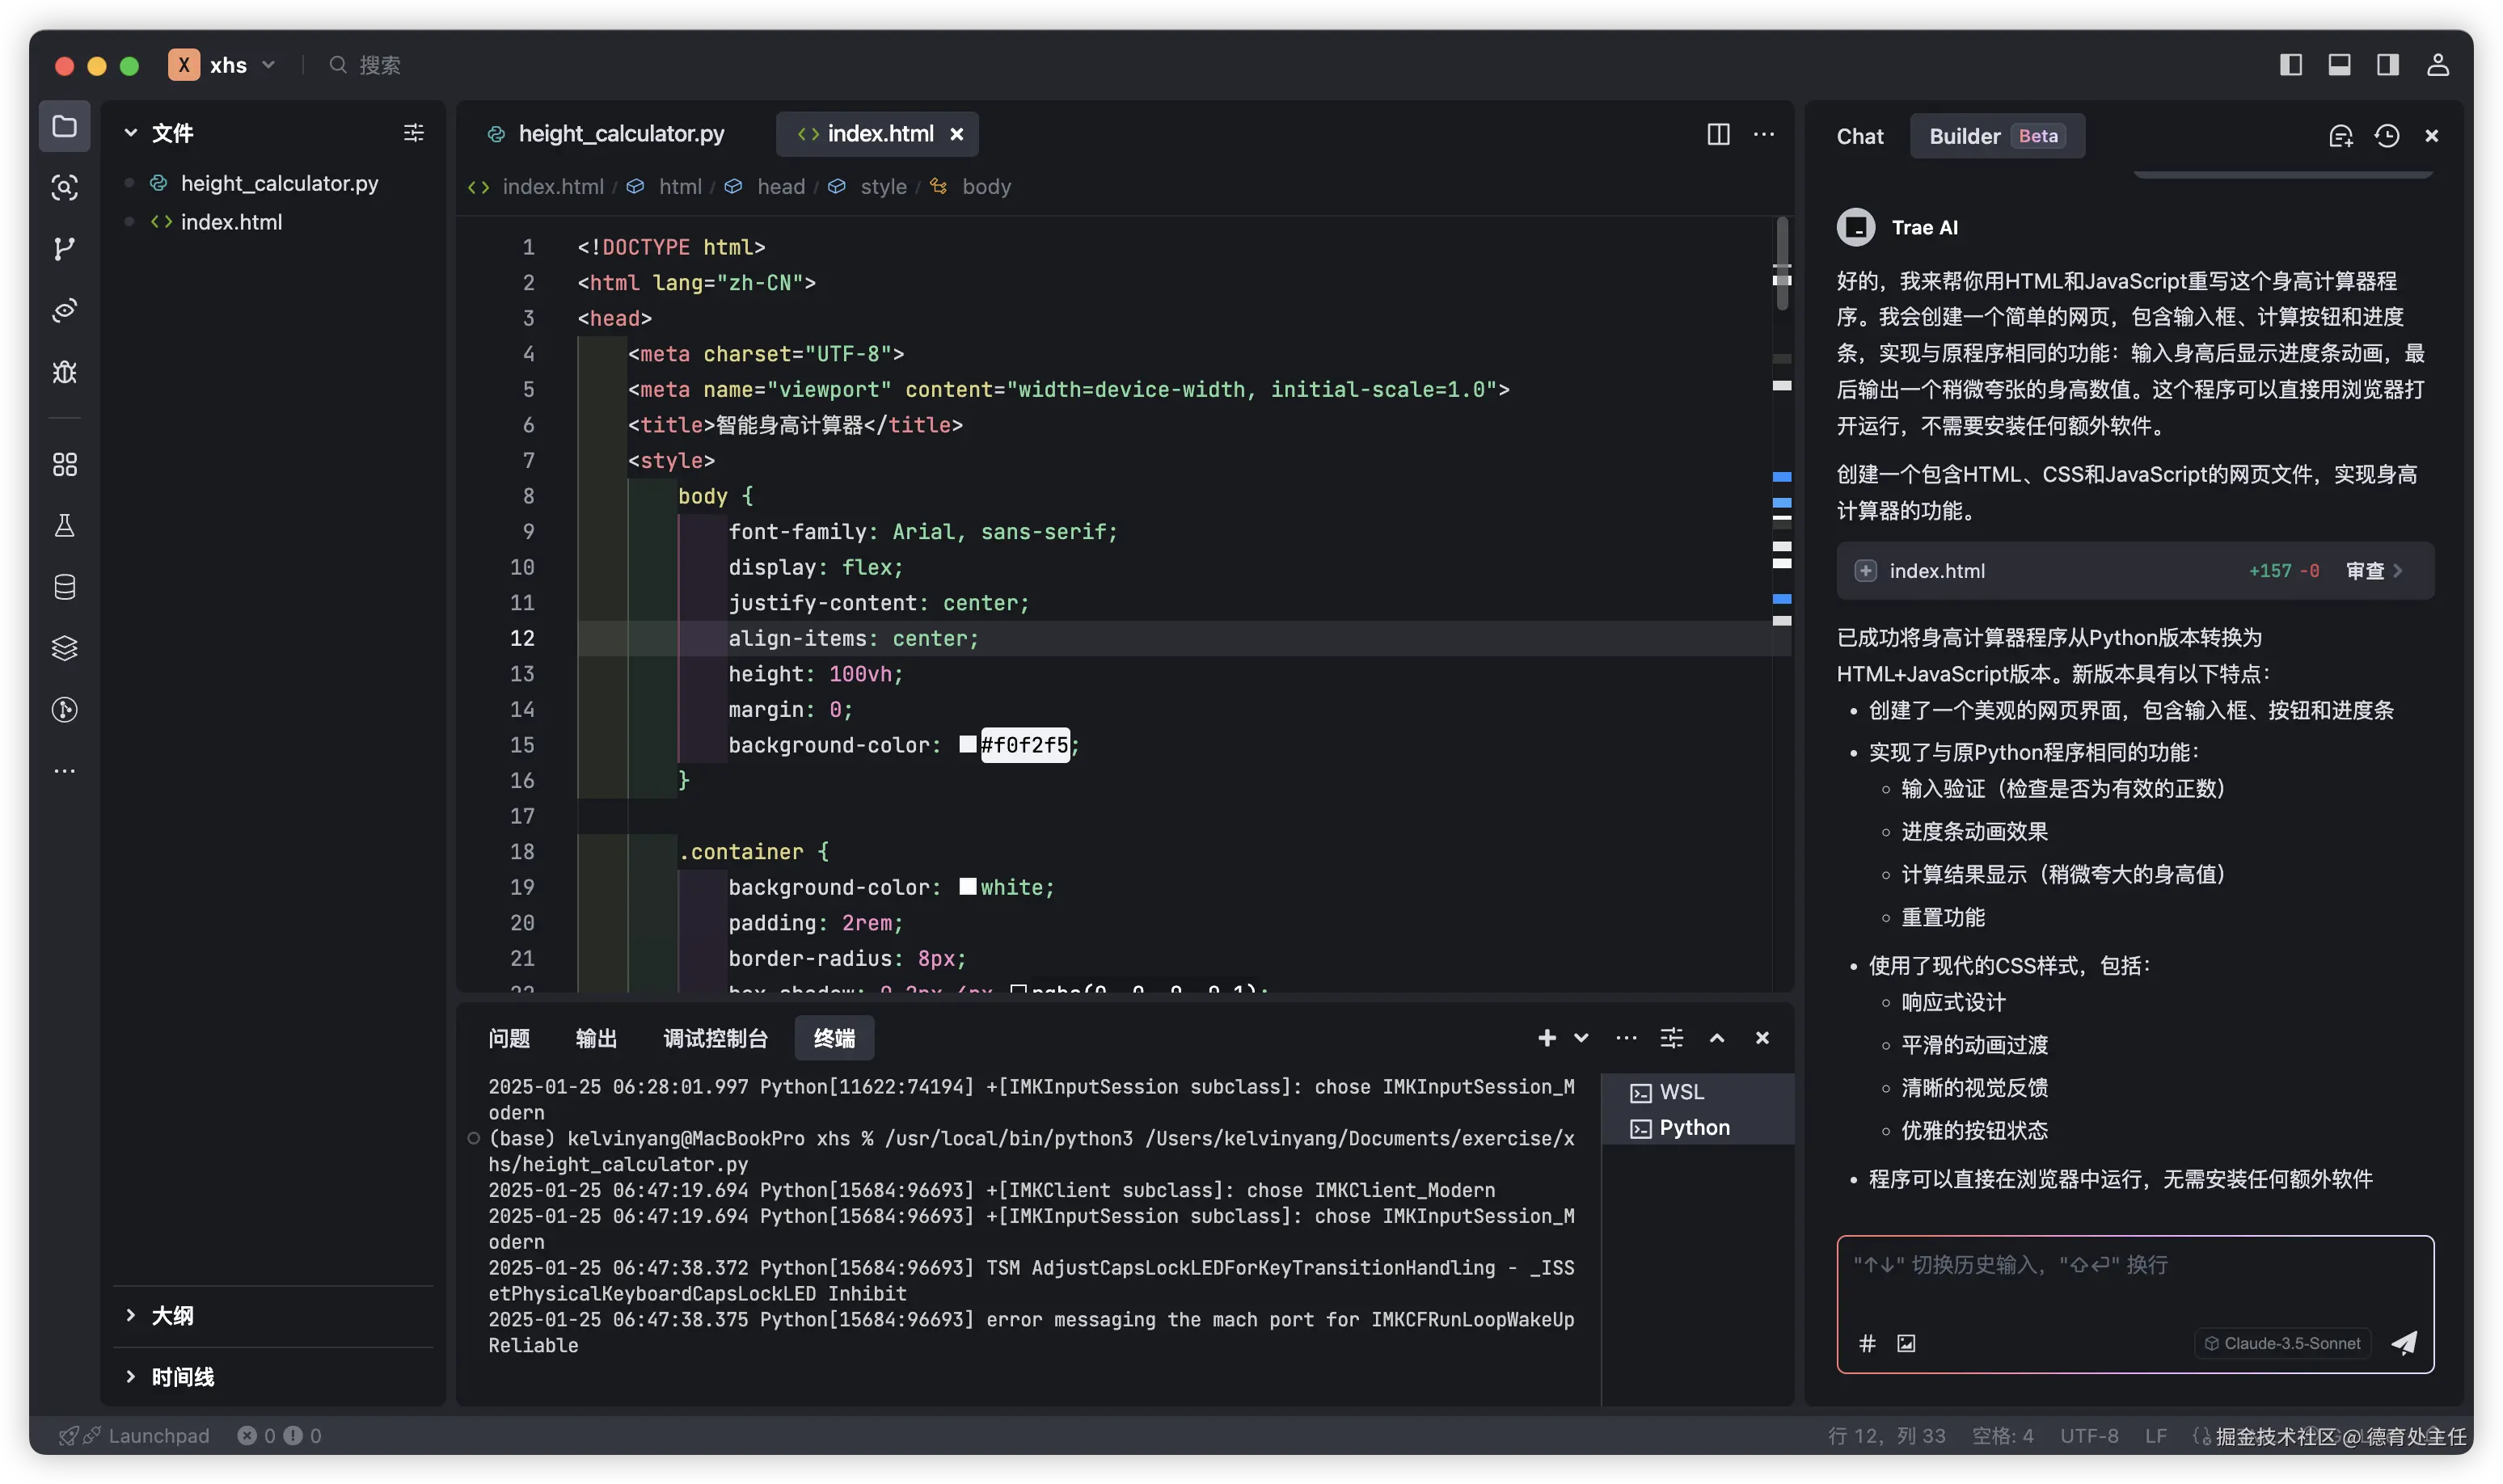Viewport: 2503px width, 1484px height.
Task: Switch to the height_calculator.py tab
Action: click(x=620, y=134)
